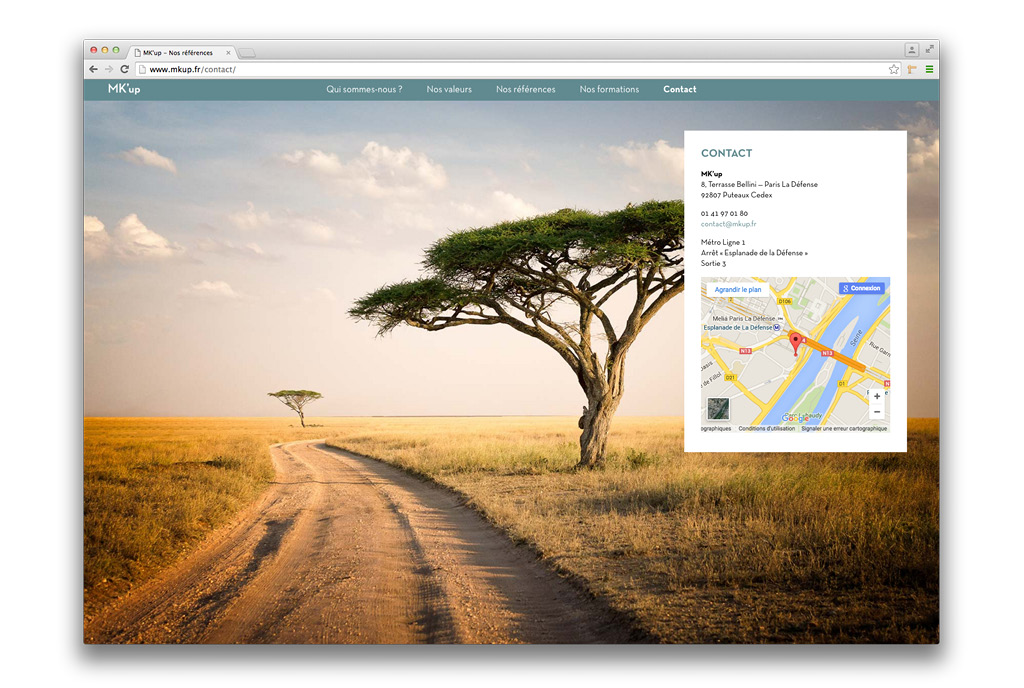Click the MK'up logo in header

click(124, 89)
